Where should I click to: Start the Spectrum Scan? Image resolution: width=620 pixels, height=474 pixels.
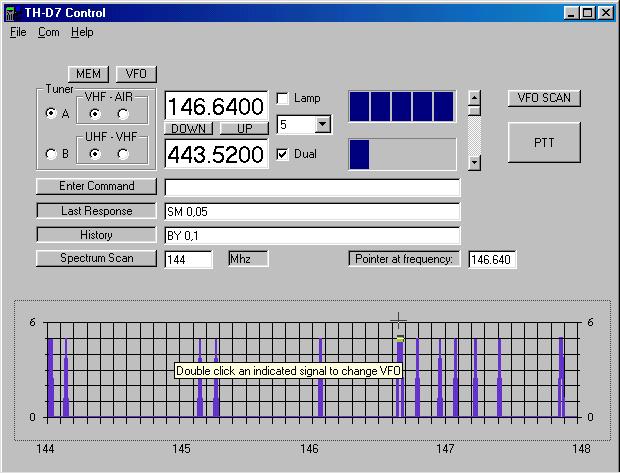[96, 258]
